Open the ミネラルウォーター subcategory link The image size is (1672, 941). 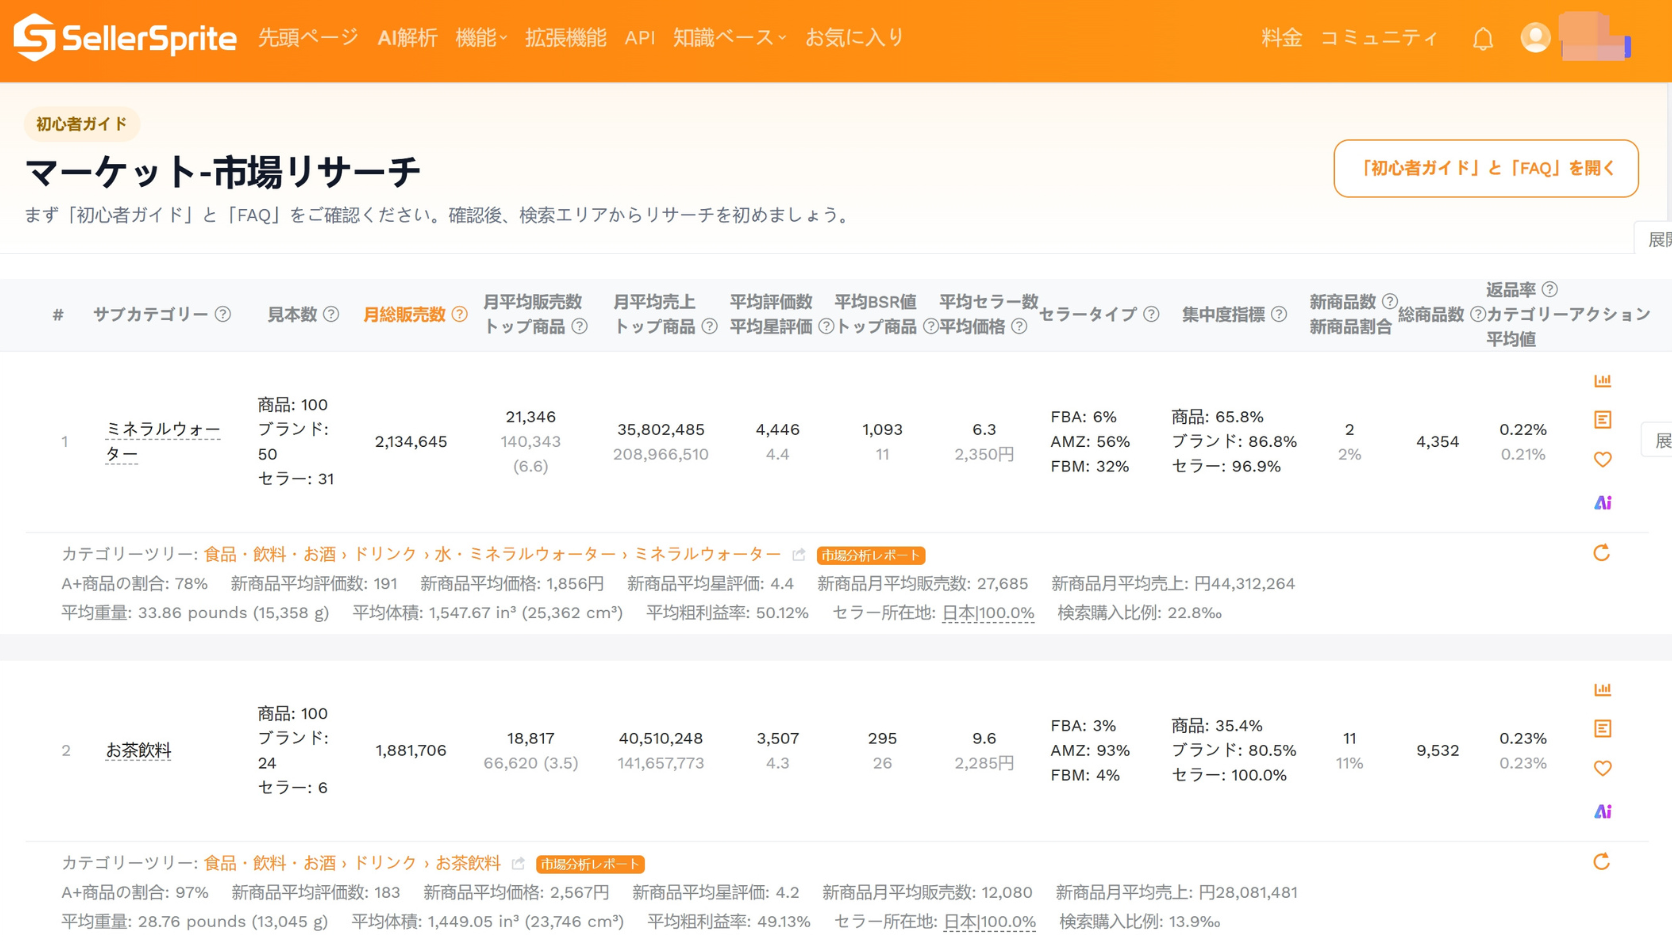(163, 441)
